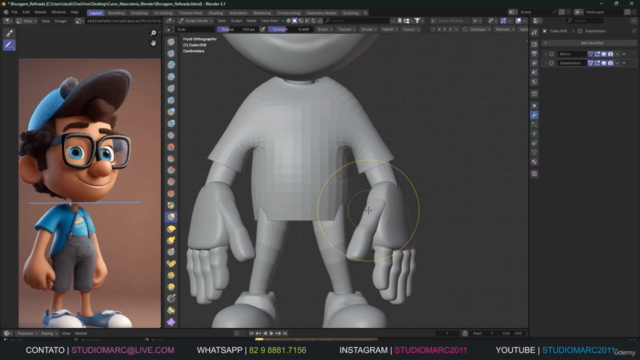Switch to the Modeling workspace tab
The width and height of the screenshot is (640, 360).
click(116, 13)
